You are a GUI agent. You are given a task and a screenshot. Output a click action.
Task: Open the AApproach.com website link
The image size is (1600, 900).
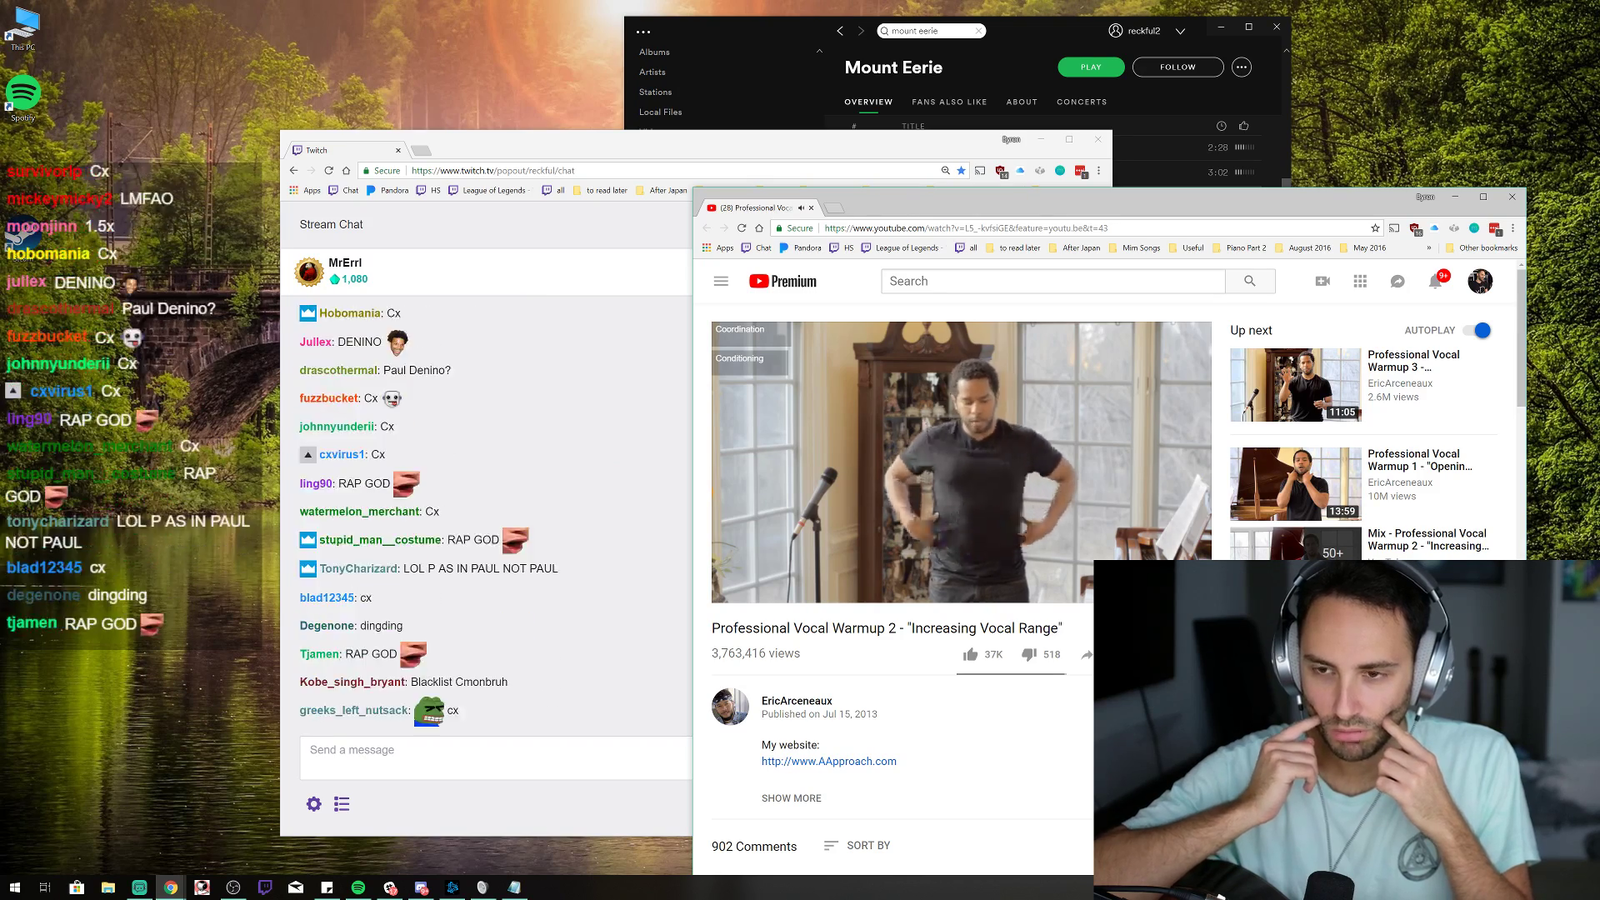pyautogui.click(x=829, y=761)
